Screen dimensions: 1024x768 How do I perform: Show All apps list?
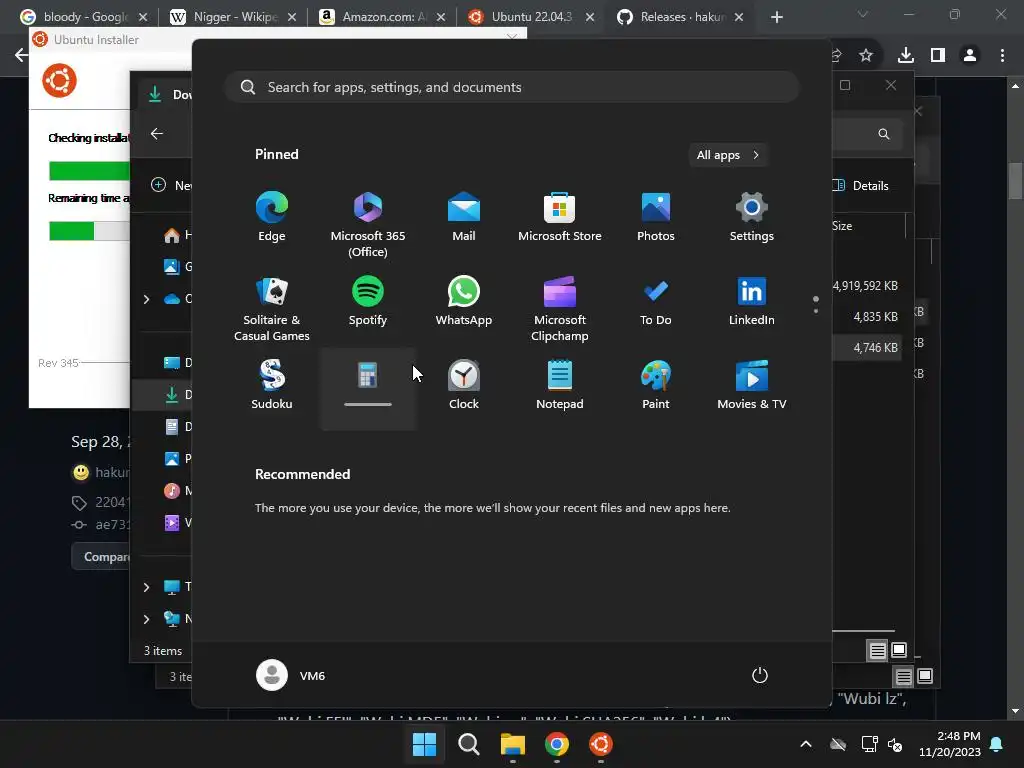tap(728, 155)
